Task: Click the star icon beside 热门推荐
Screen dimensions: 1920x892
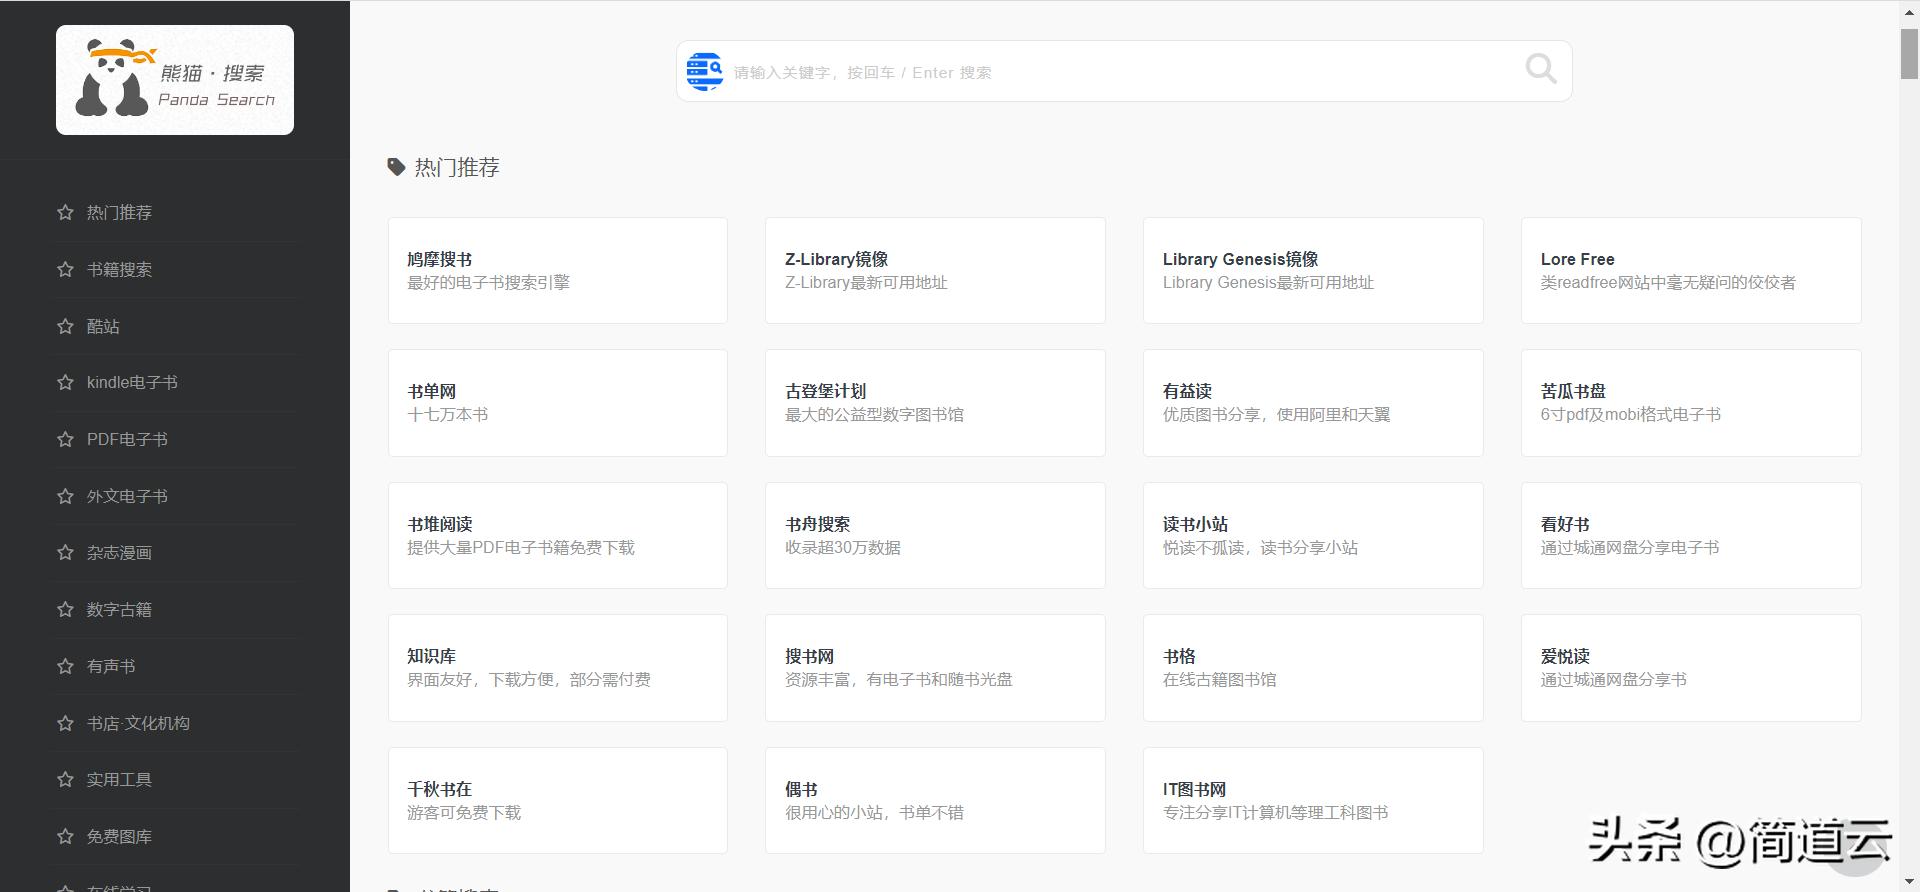Action: click(x=65, y=212)
